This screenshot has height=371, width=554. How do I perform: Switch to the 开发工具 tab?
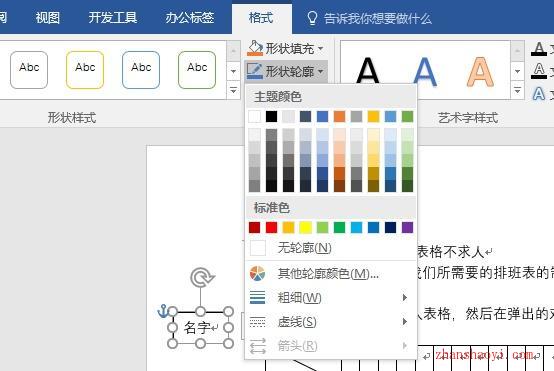click(x=113, y=17)
